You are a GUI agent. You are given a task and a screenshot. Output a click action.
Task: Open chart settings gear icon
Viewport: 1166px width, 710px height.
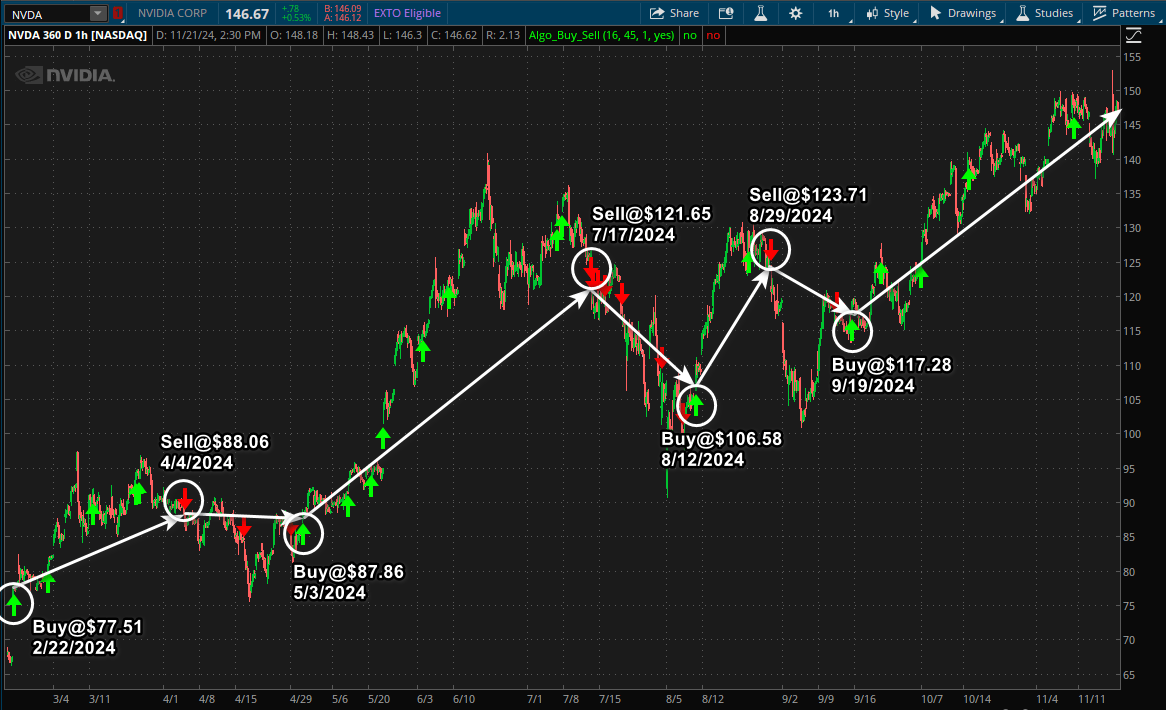coord(795,13)
